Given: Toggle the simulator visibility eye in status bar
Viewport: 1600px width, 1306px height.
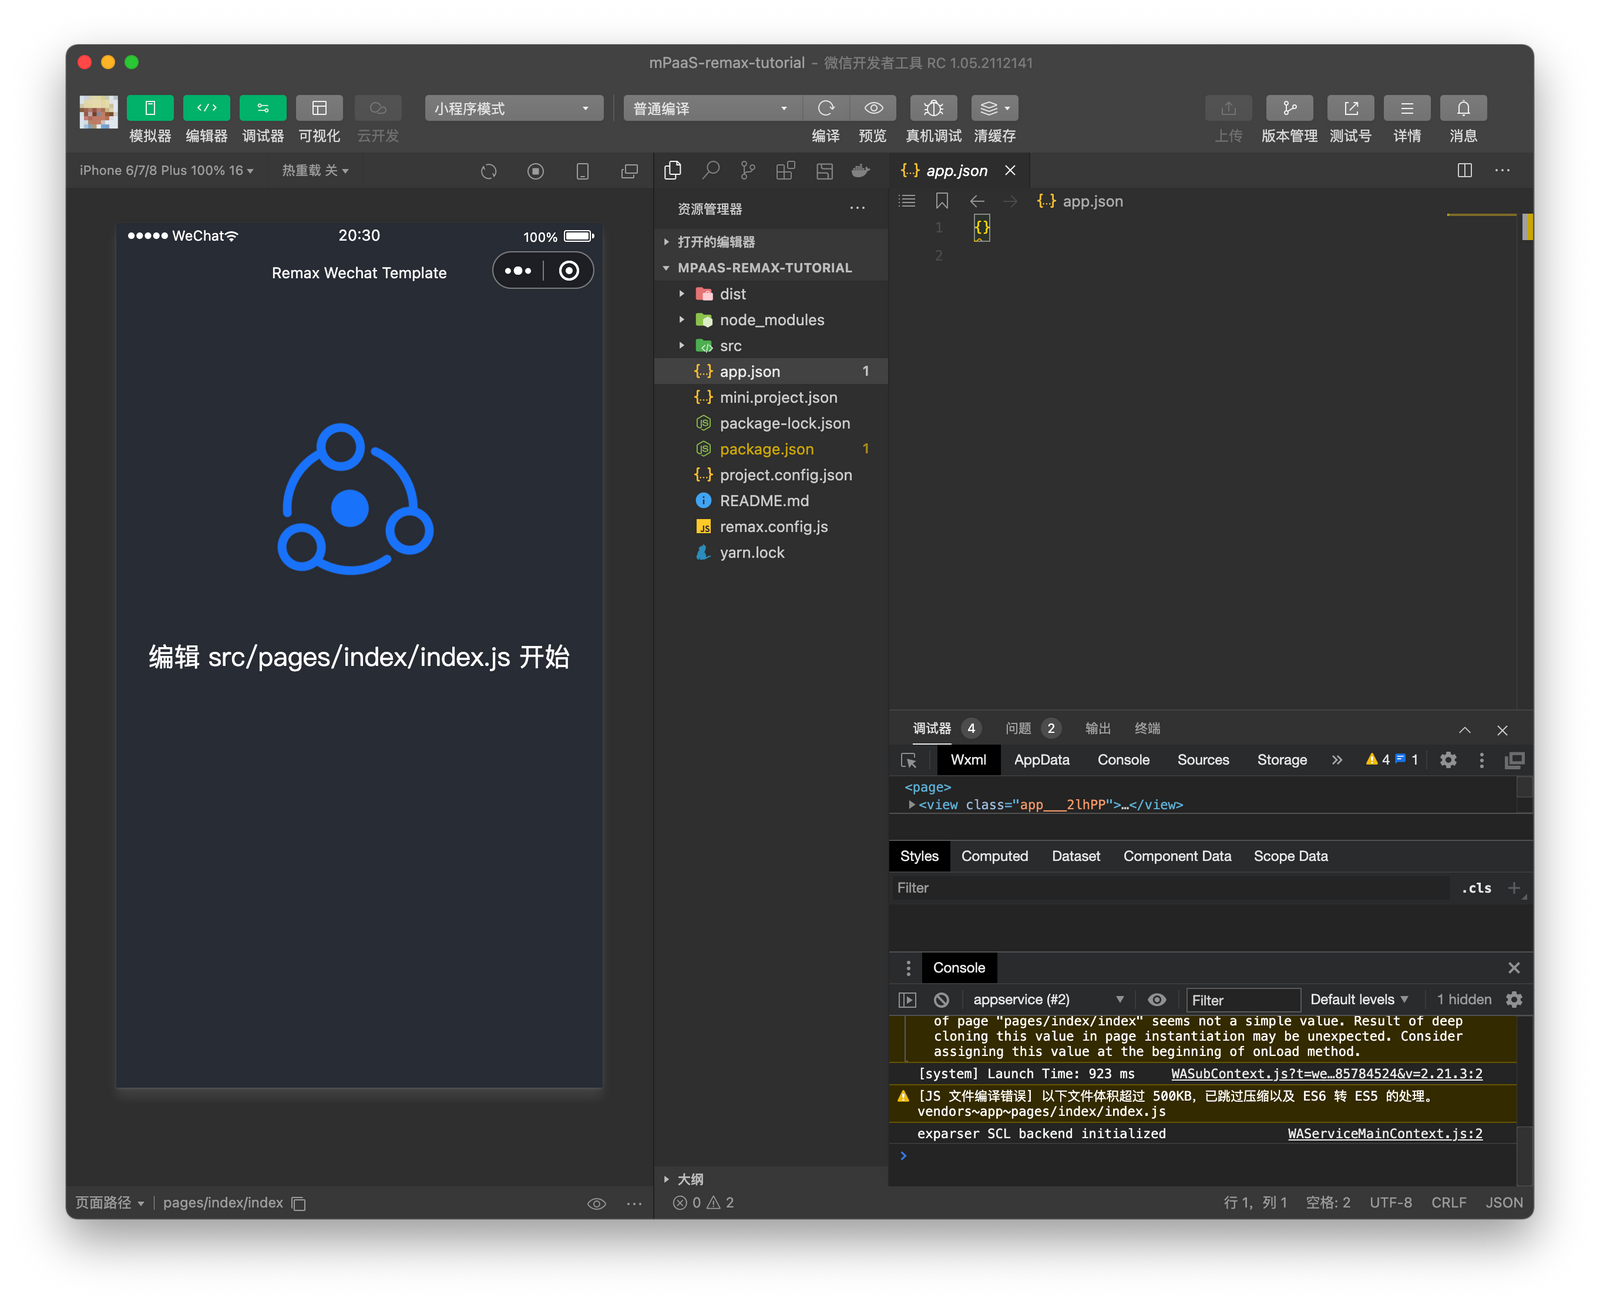Looking at the screenshot, I should click(597, 1204).
